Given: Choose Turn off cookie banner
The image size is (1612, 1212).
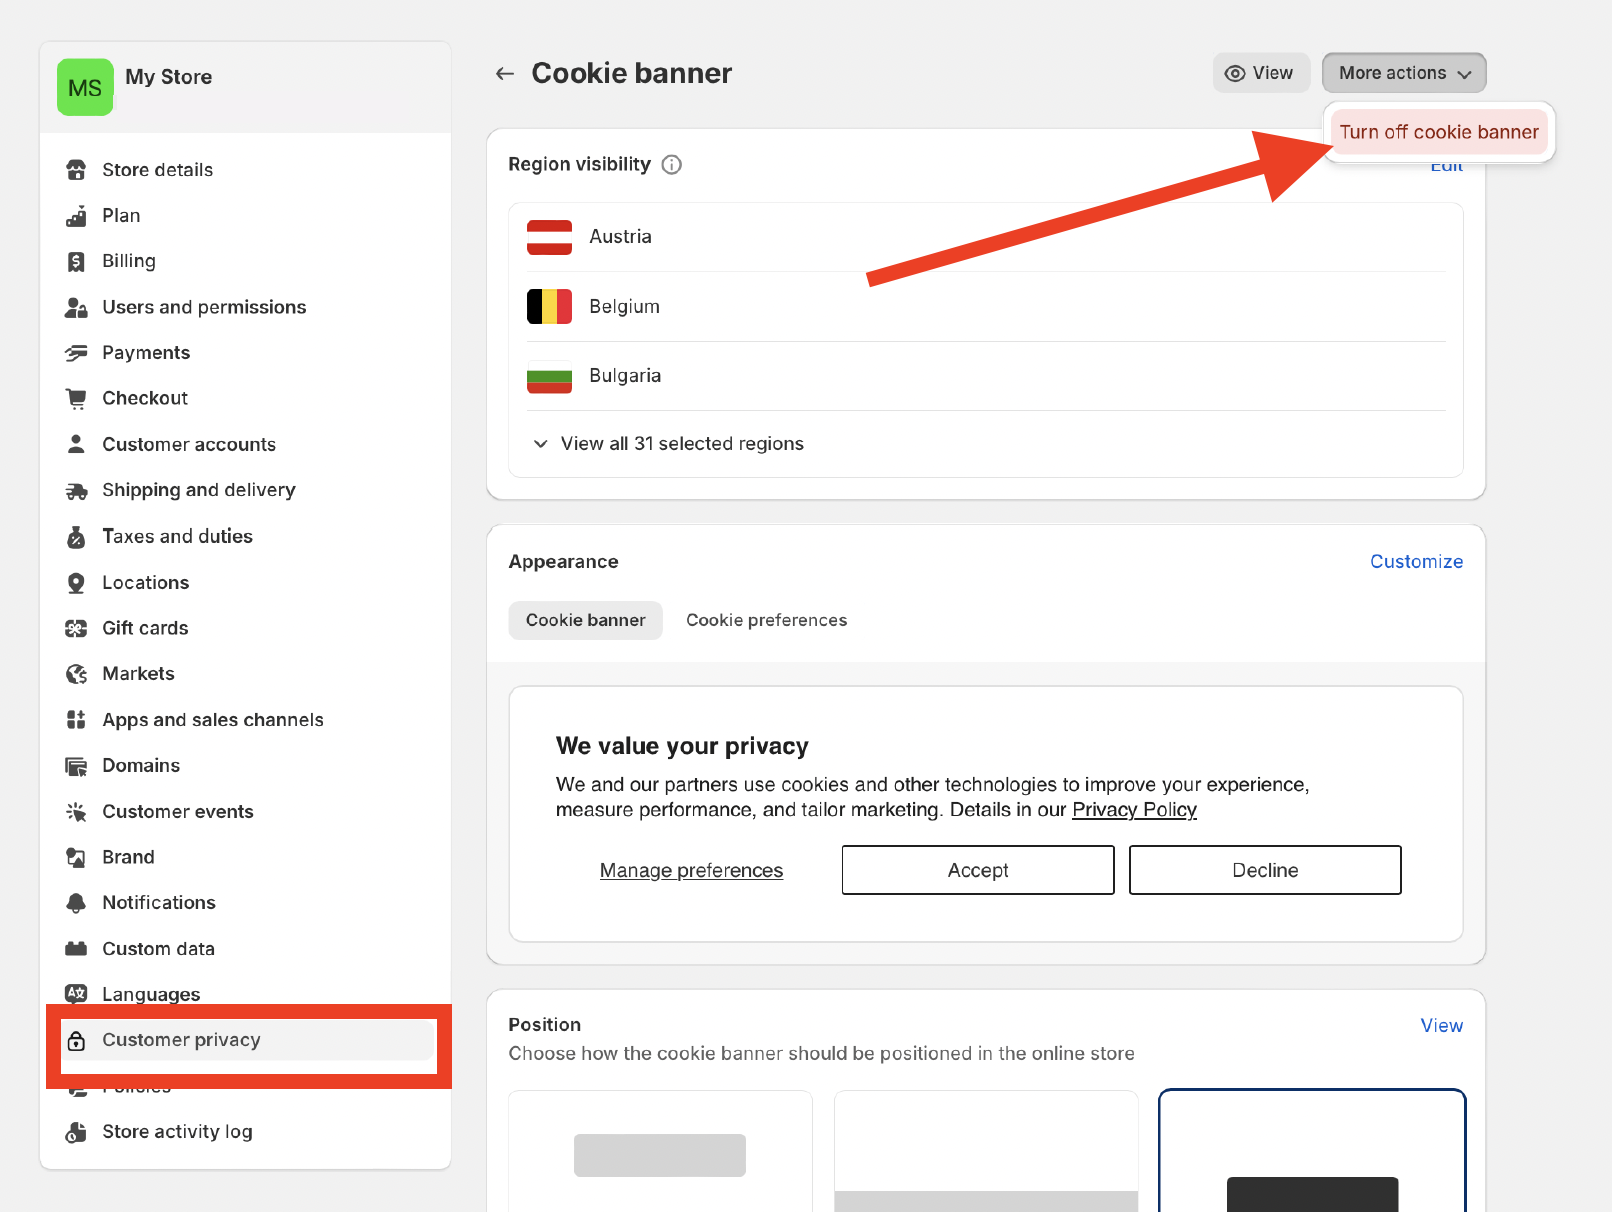Looking at the screenshot, I should 1438,131.
